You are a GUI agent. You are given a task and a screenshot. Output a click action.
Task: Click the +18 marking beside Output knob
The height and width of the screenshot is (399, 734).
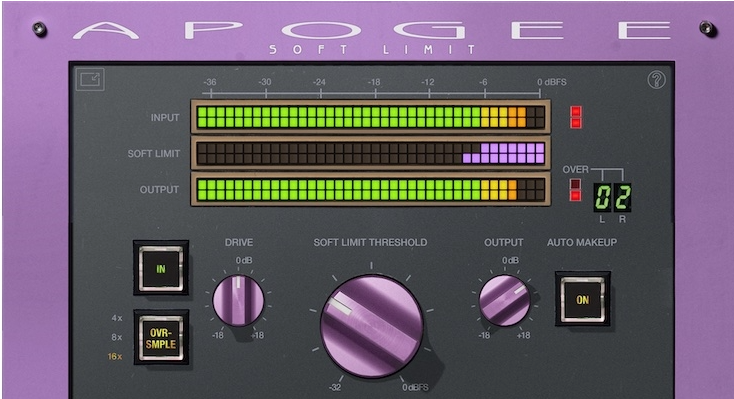(x=523, y=335)
